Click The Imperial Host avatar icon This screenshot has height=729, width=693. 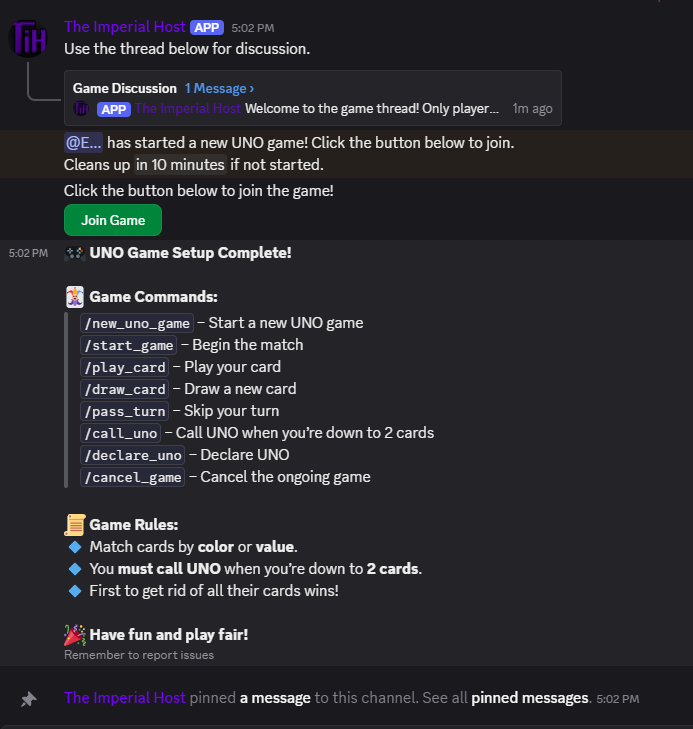[x=28, y=38]
